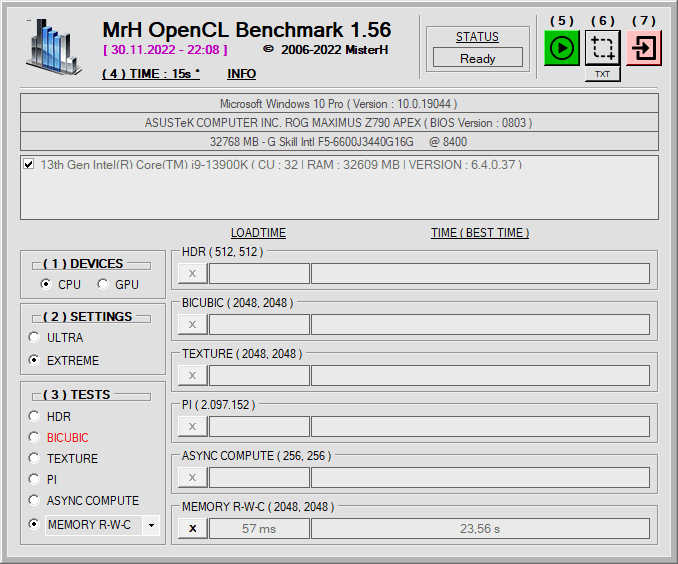Image resolution: width=678 pixels, height=564 pixels.
Task: Start the benchmark with green play button
Action: point(561,48)
